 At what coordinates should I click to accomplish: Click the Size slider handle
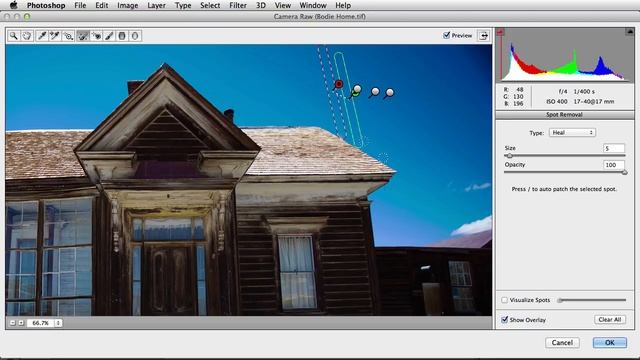[509, 156]
